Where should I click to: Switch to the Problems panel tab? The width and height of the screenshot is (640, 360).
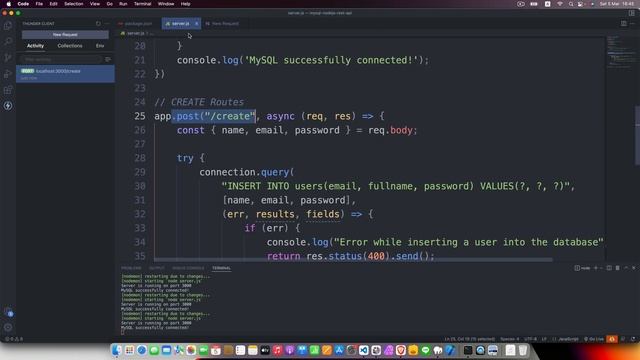pyautogui.click(x=131, y=268)
